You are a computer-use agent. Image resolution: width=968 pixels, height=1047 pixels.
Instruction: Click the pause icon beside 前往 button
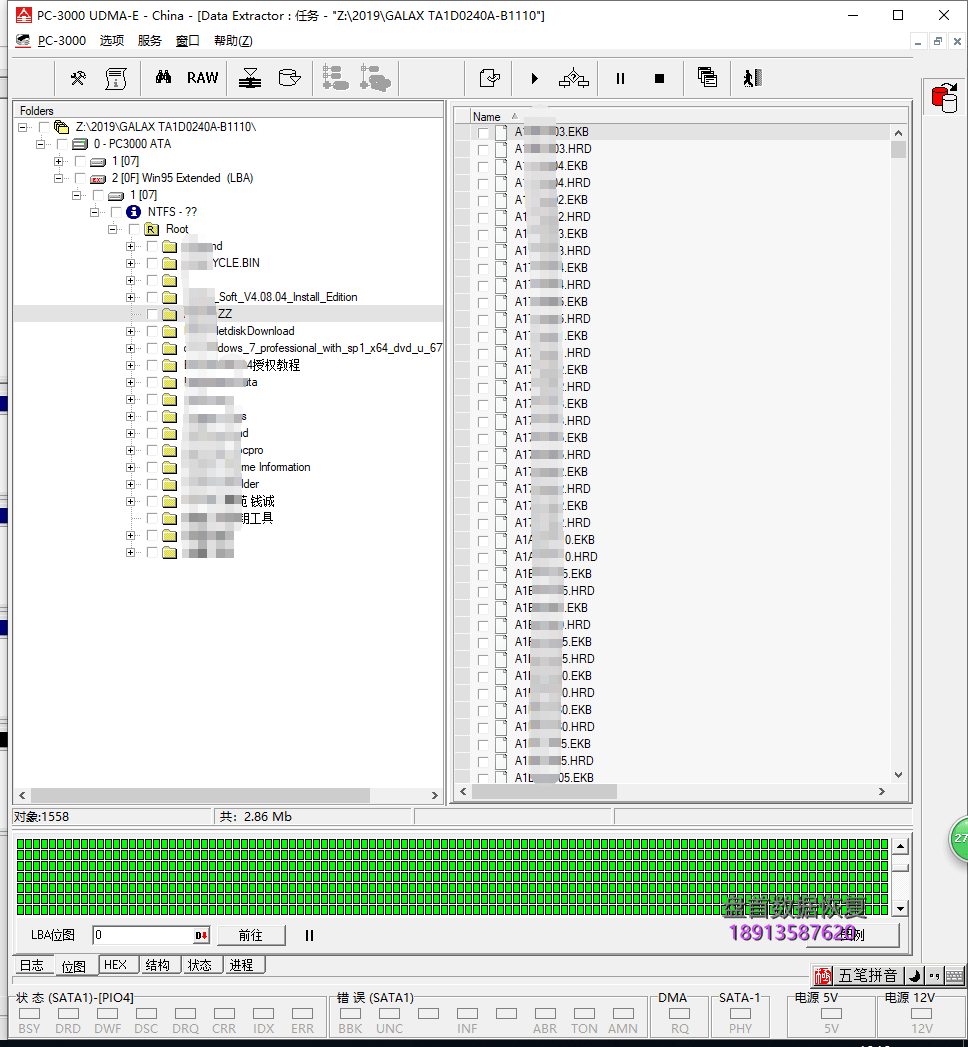[x=309, y=935]
